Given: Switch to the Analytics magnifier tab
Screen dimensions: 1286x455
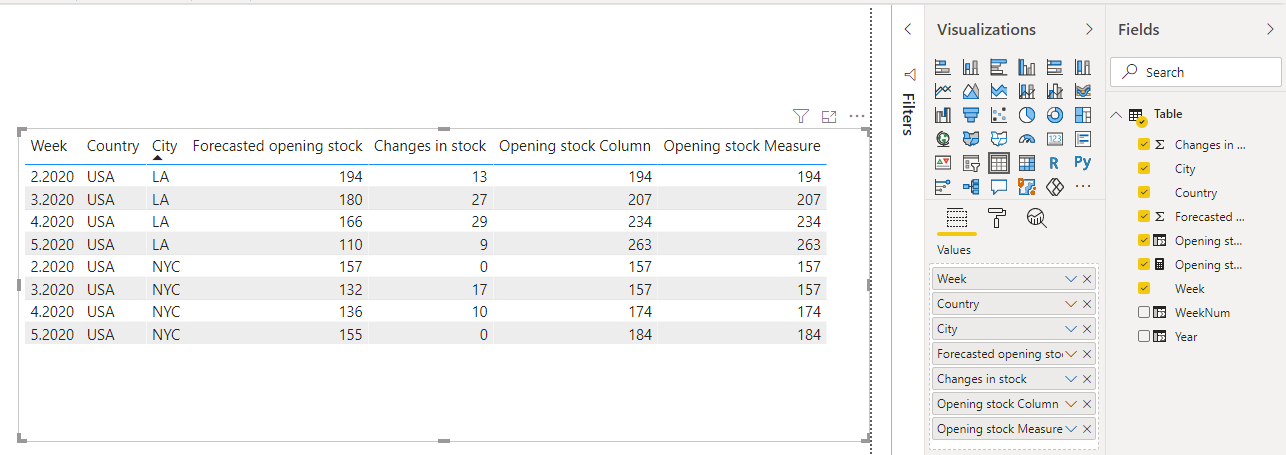Looking at the screenshot, I should [x=1036, y=218].
